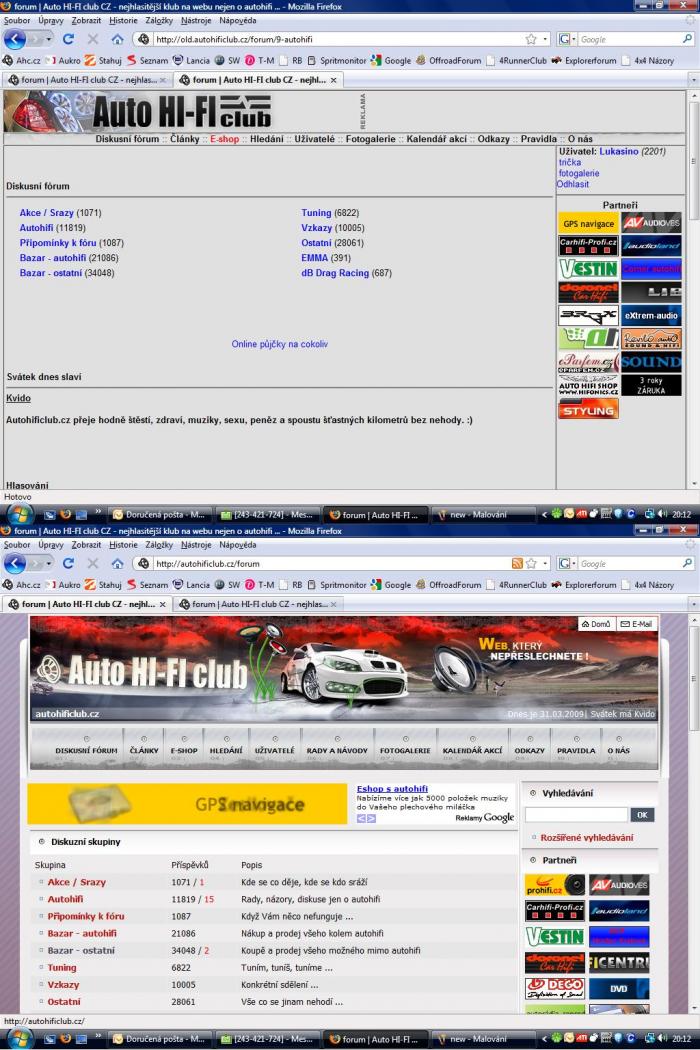
Task: Reload page in autohificlub.cz/forum Firefox window
Action: click(68, 564)
